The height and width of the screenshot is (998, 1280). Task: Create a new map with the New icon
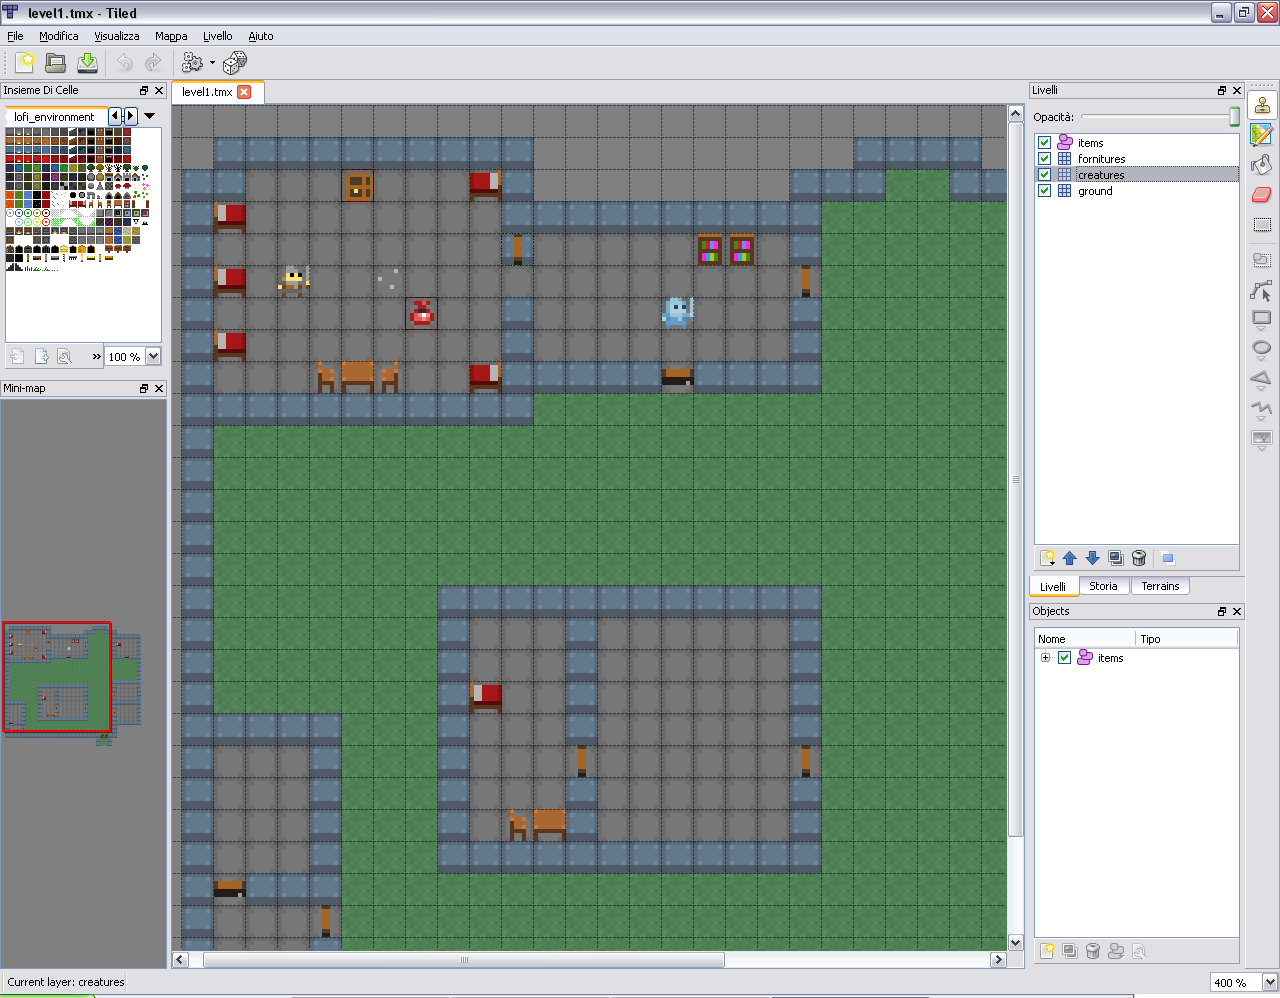pyautogui.click(x=25, y=63)
